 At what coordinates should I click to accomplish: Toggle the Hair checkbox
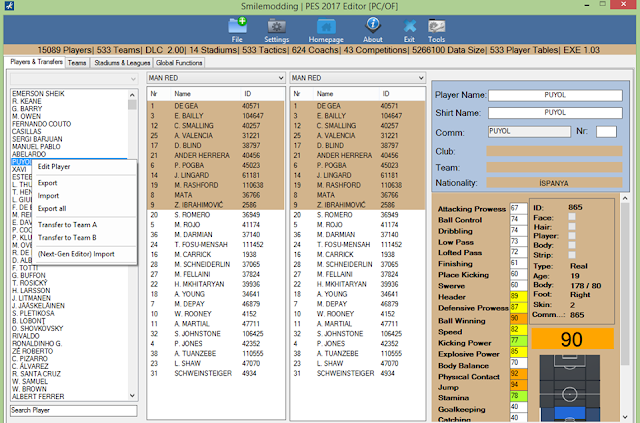(x=572, y=227)
